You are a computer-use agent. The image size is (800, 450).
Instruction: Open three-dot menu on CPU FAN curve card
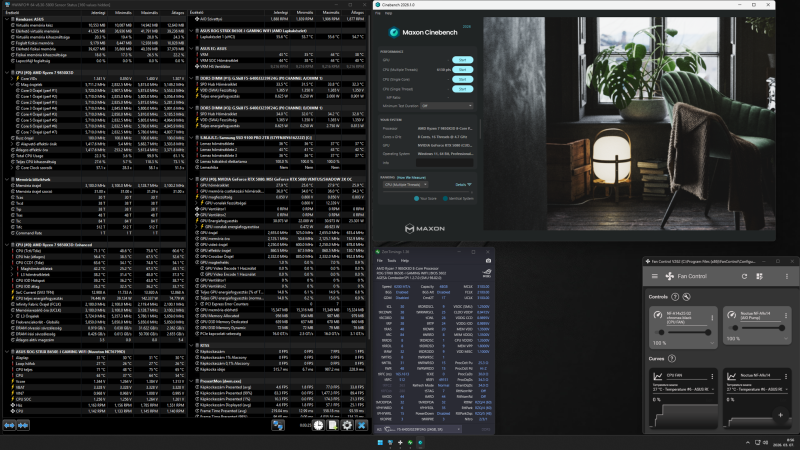[712, 377]
